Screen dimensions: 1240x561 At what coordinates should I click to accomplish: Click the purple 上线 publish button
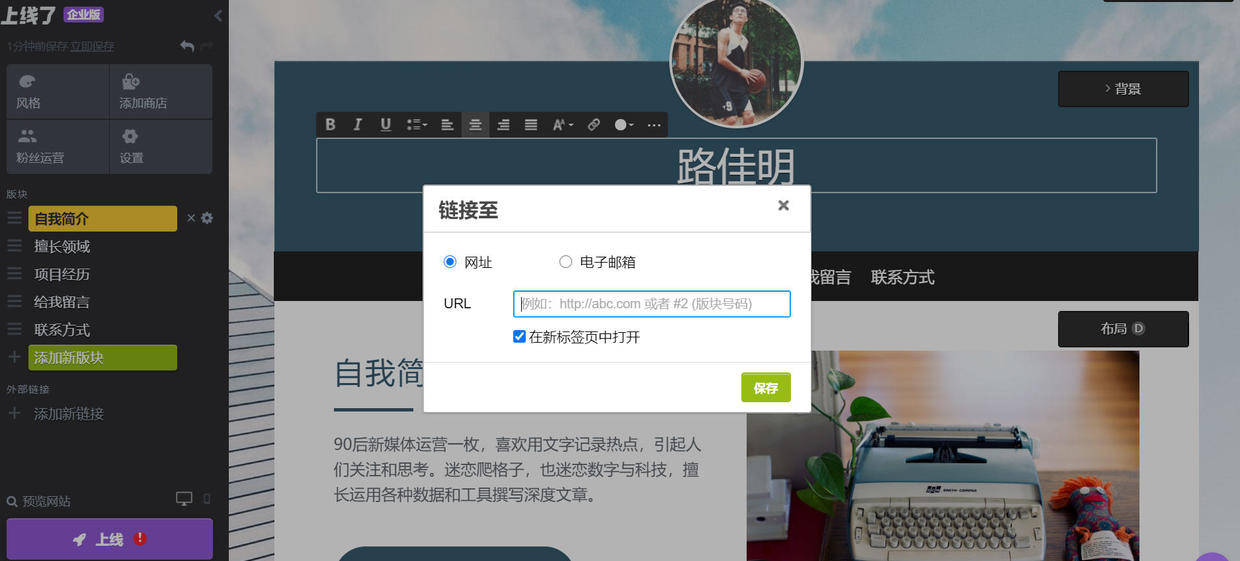click(x=110, y=539)
